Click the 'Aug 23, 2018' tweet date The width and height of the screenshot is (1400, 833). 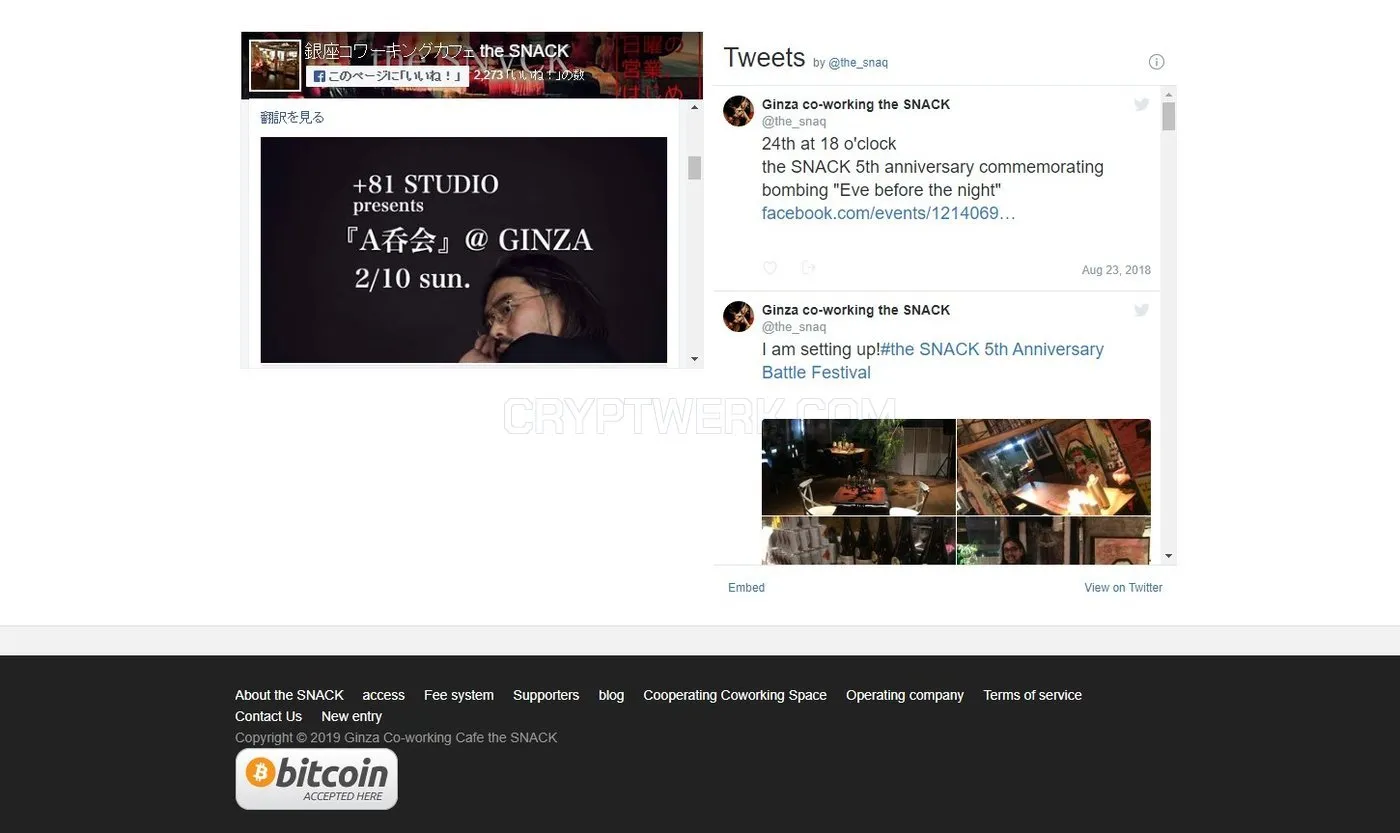point(1116,270)
